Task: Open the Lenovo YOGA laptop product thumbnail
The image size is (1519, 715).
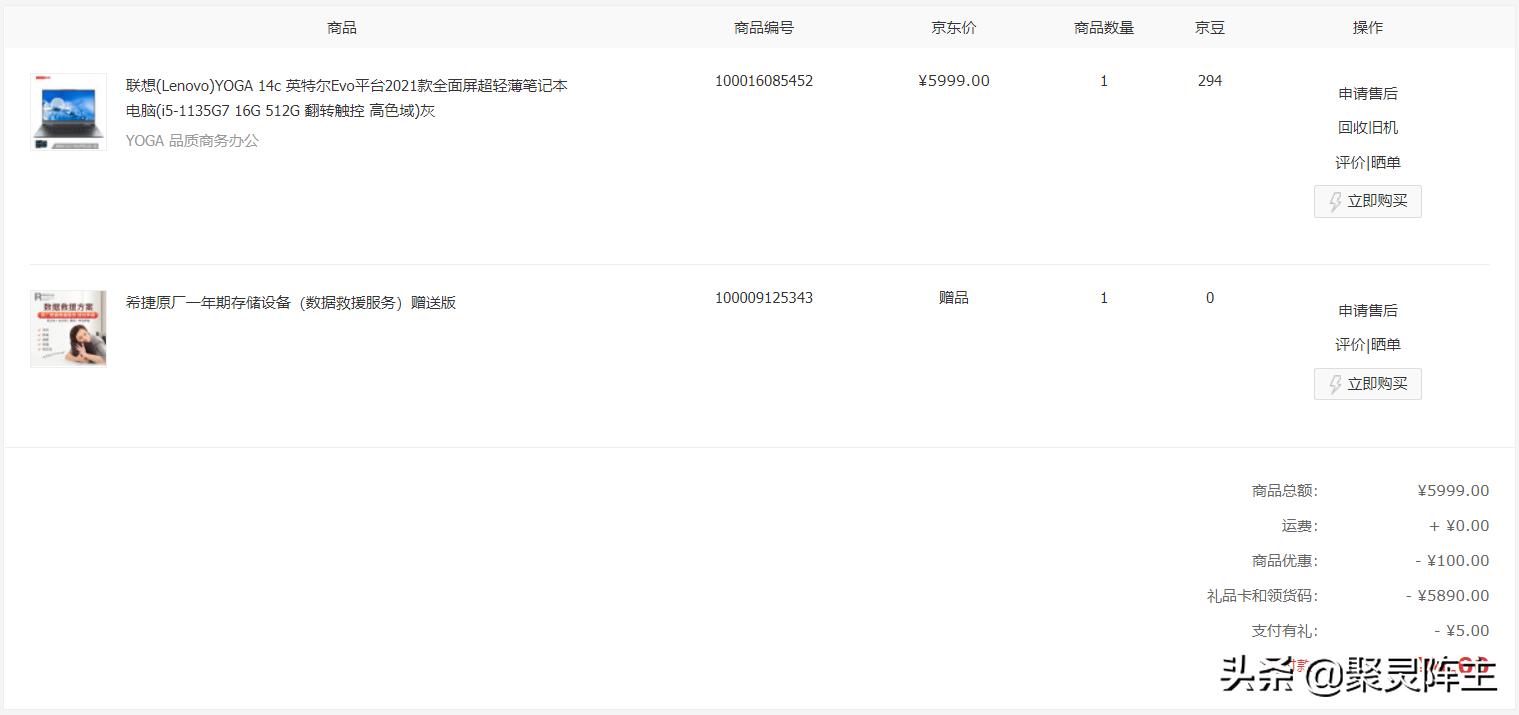Action: (67, 111)
